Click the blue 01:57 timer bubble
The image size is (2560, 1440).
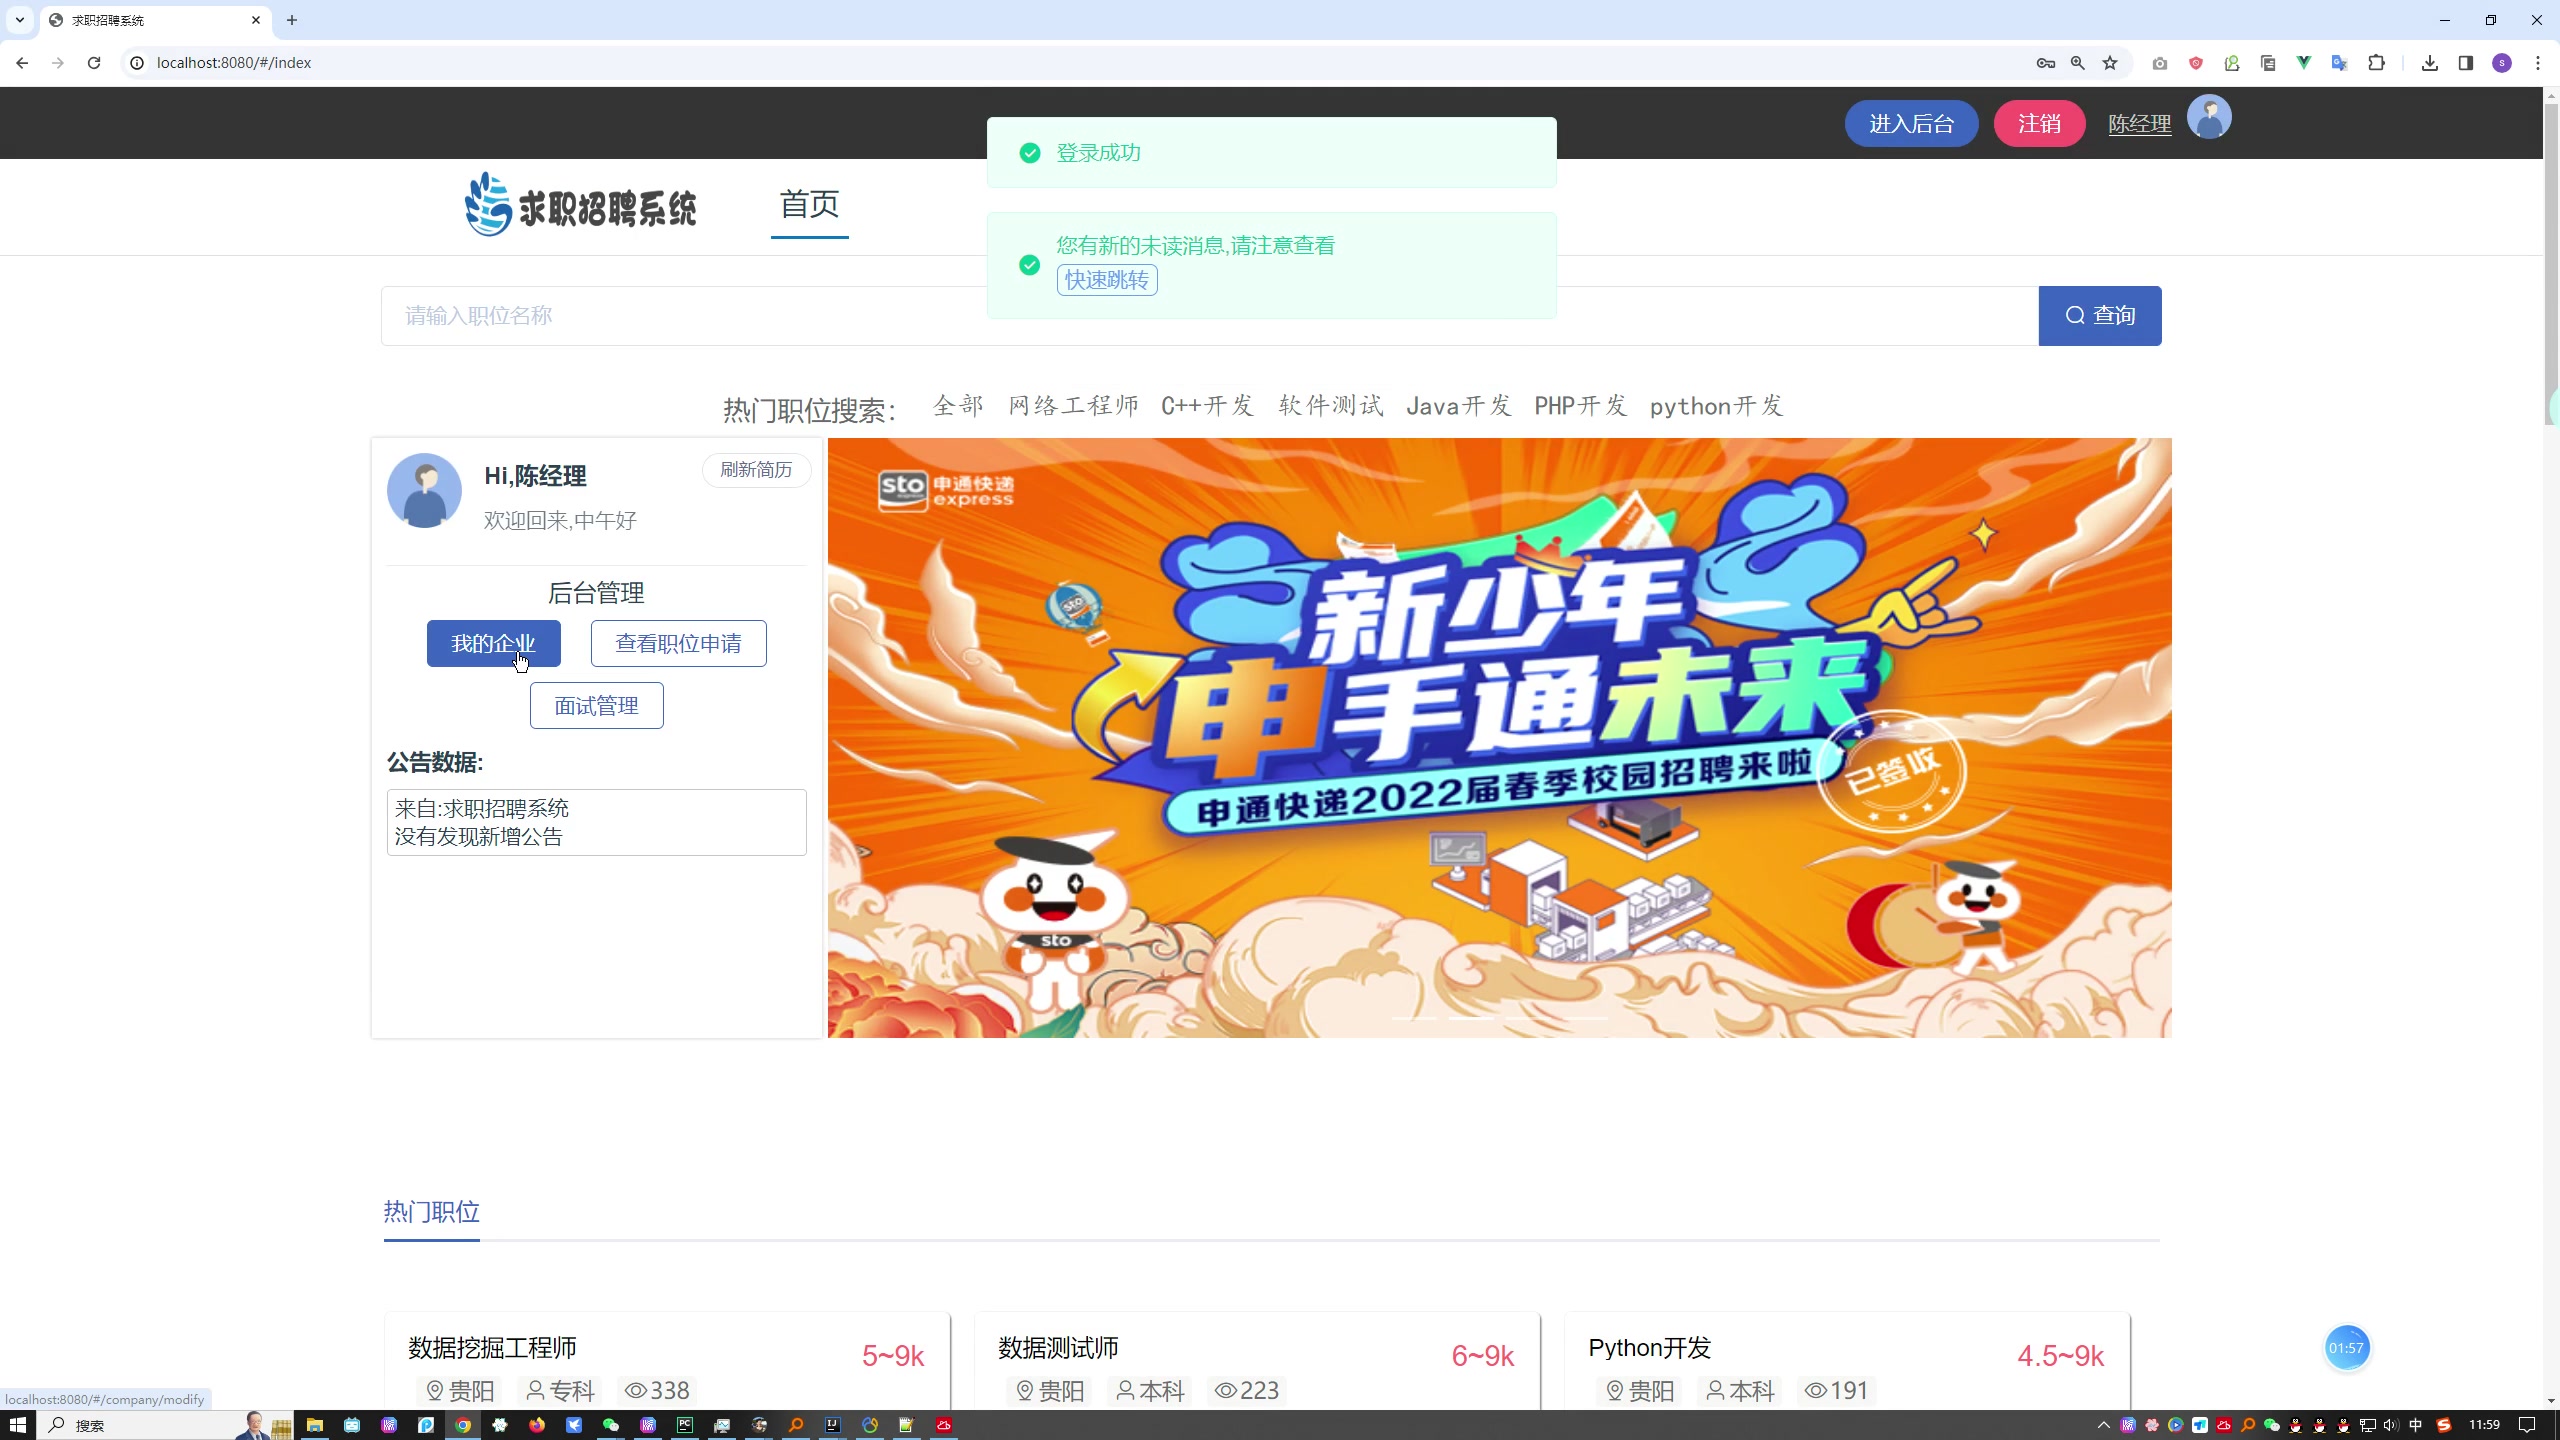(2346, 1348)
